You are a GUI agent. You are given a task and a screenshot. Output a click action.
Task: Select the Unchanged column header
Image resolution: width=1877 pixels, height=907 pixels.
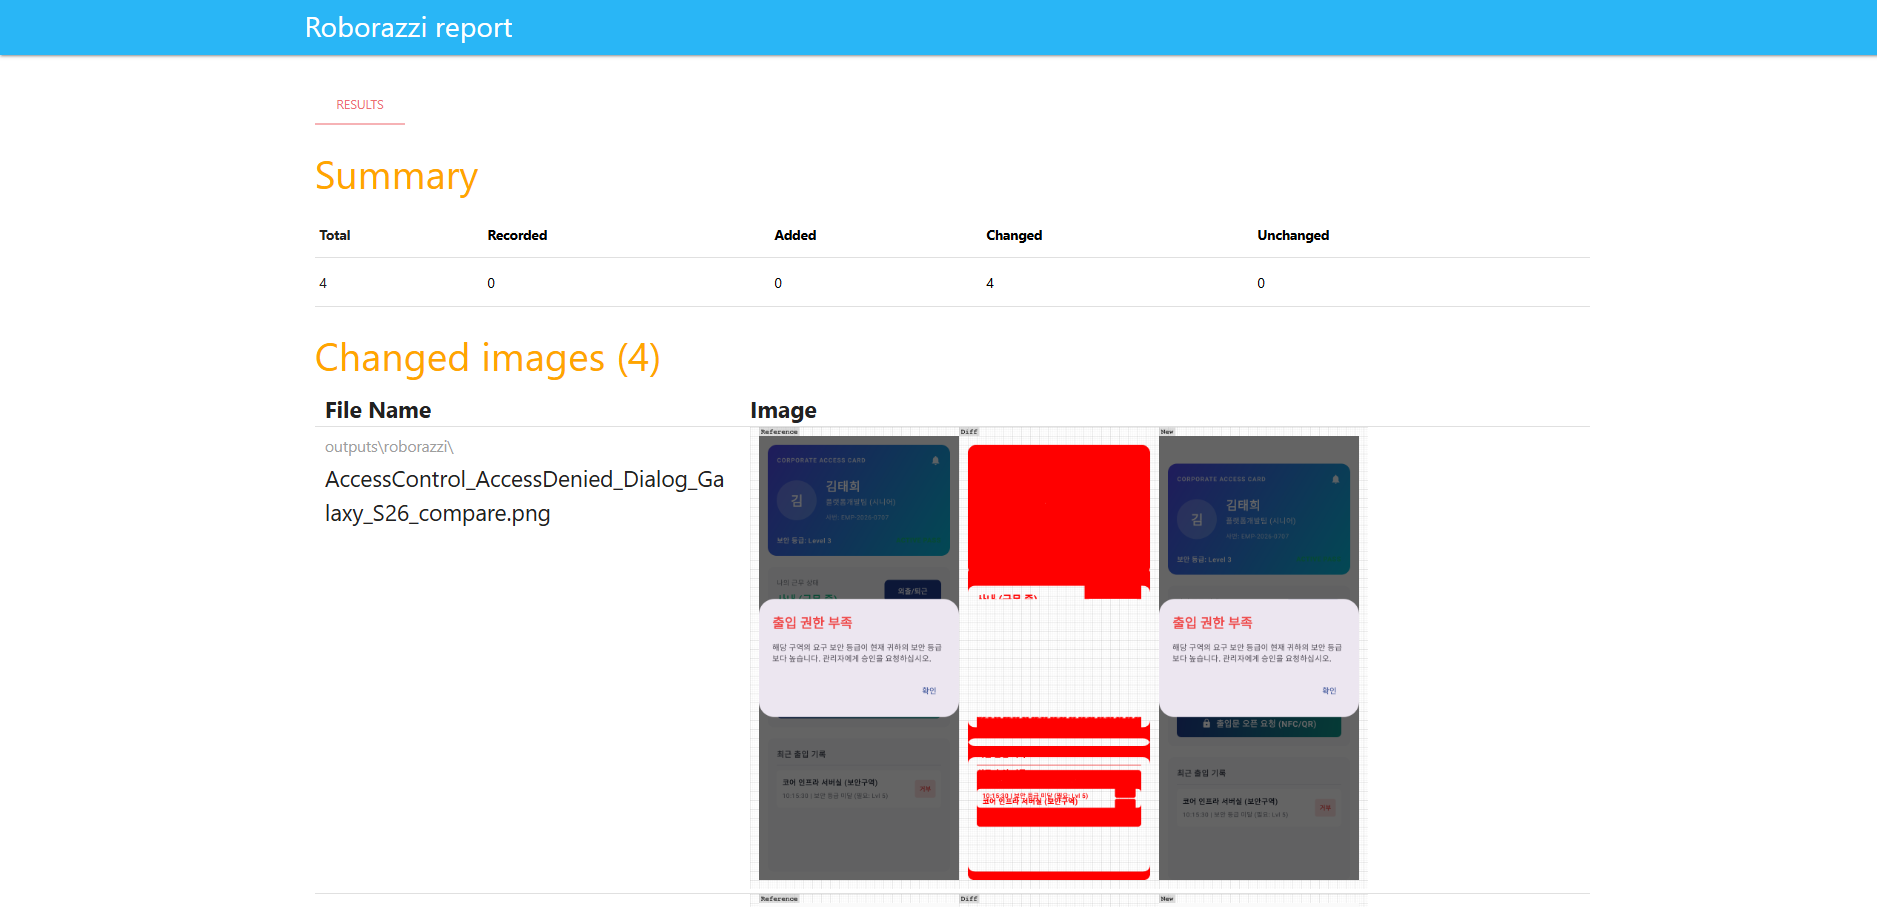coord(1293,235)
